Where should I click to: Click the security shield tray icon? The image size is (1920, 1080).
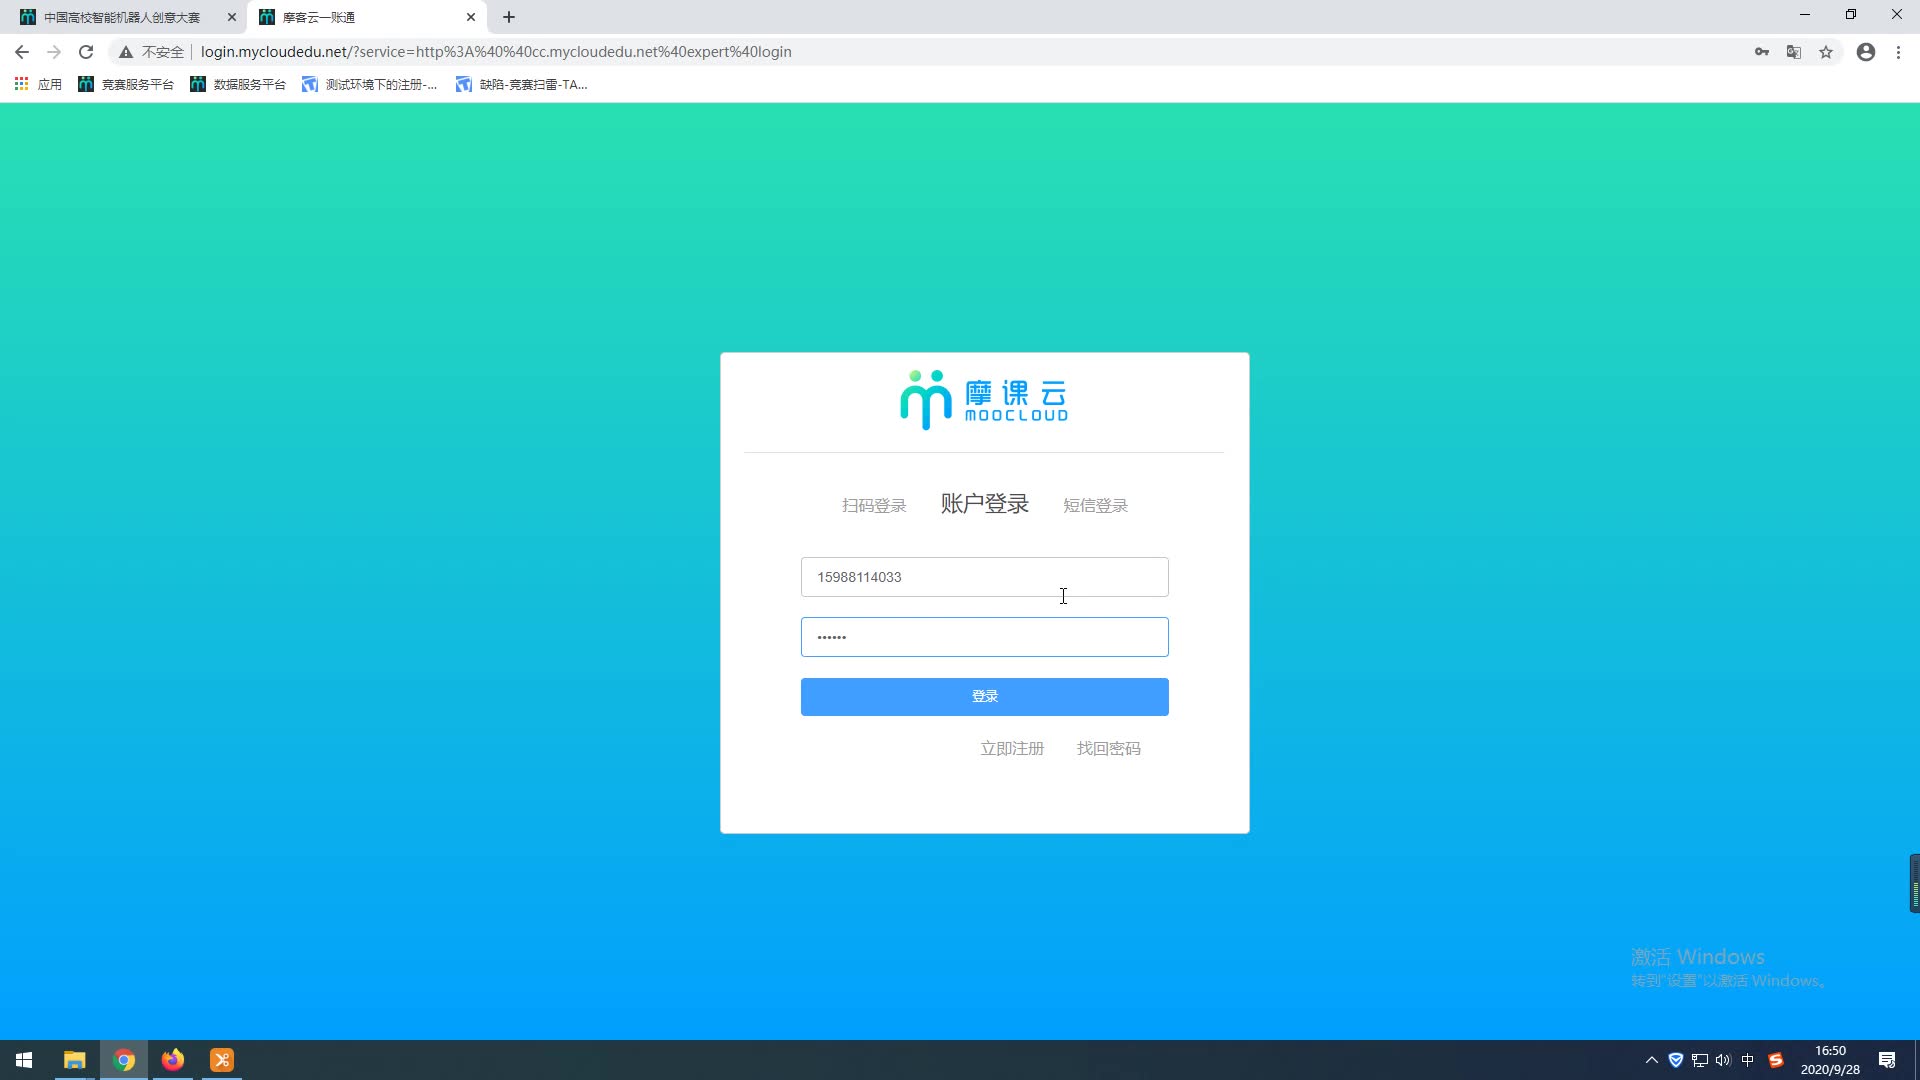(x=1676, y=1060)
